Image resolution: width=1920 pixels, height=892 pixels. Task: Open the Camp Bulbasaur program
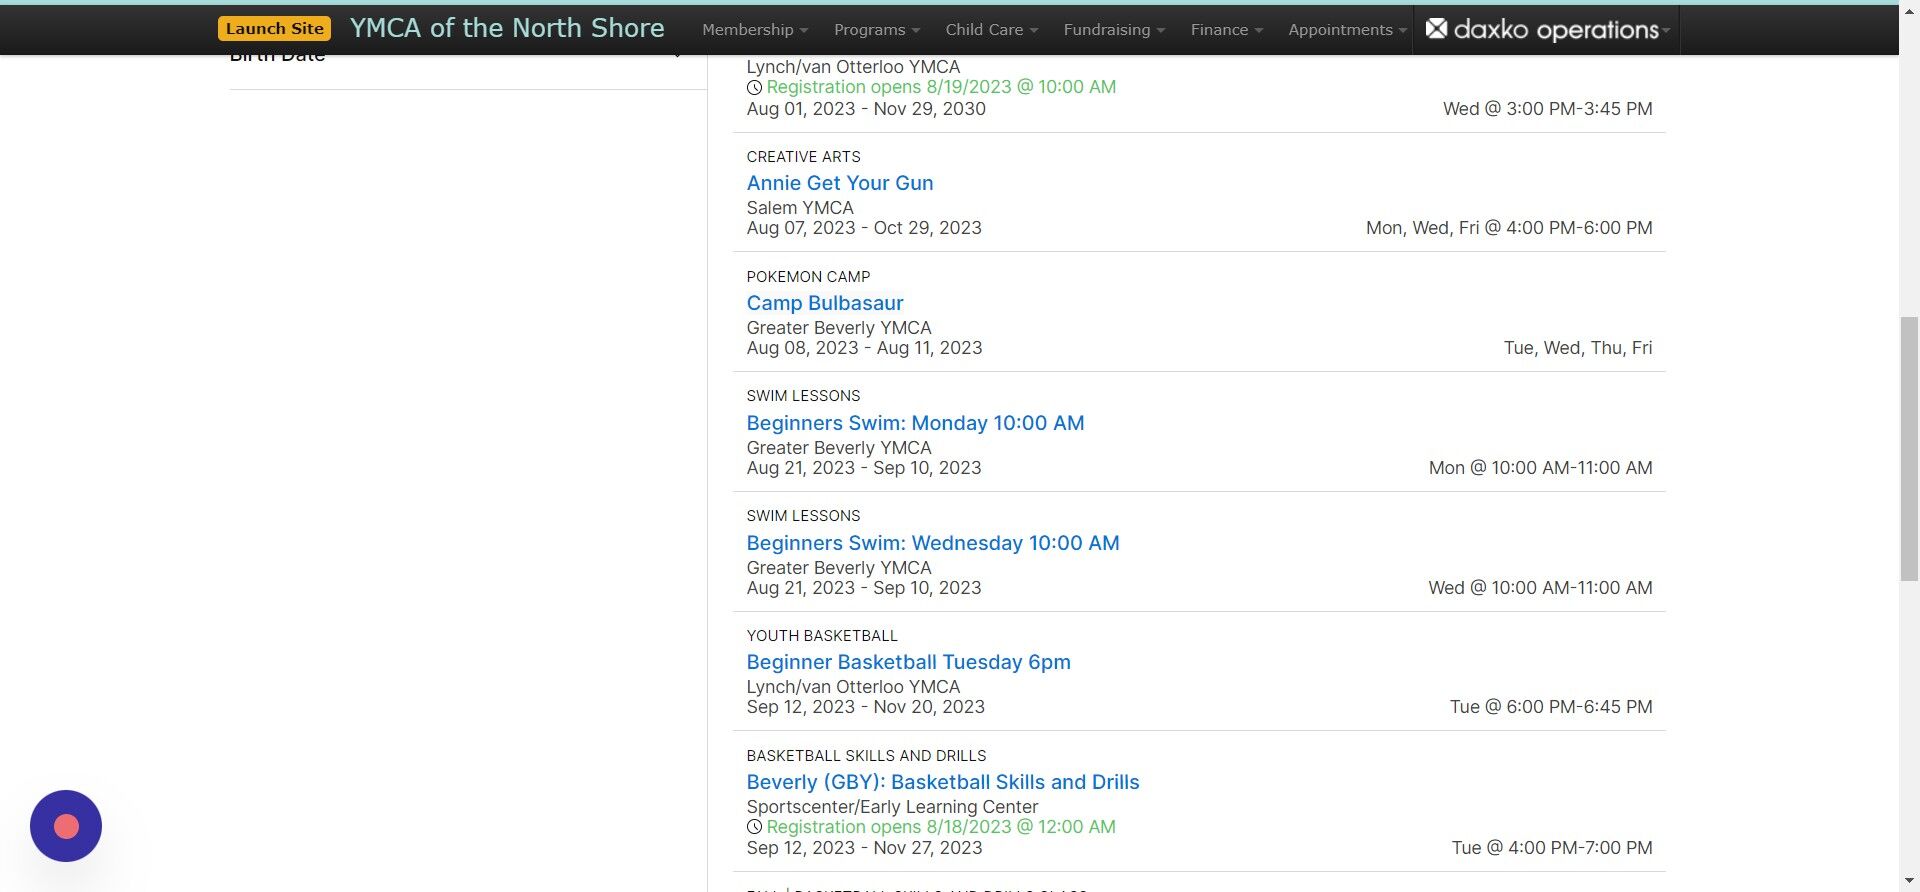coord(824,303)
